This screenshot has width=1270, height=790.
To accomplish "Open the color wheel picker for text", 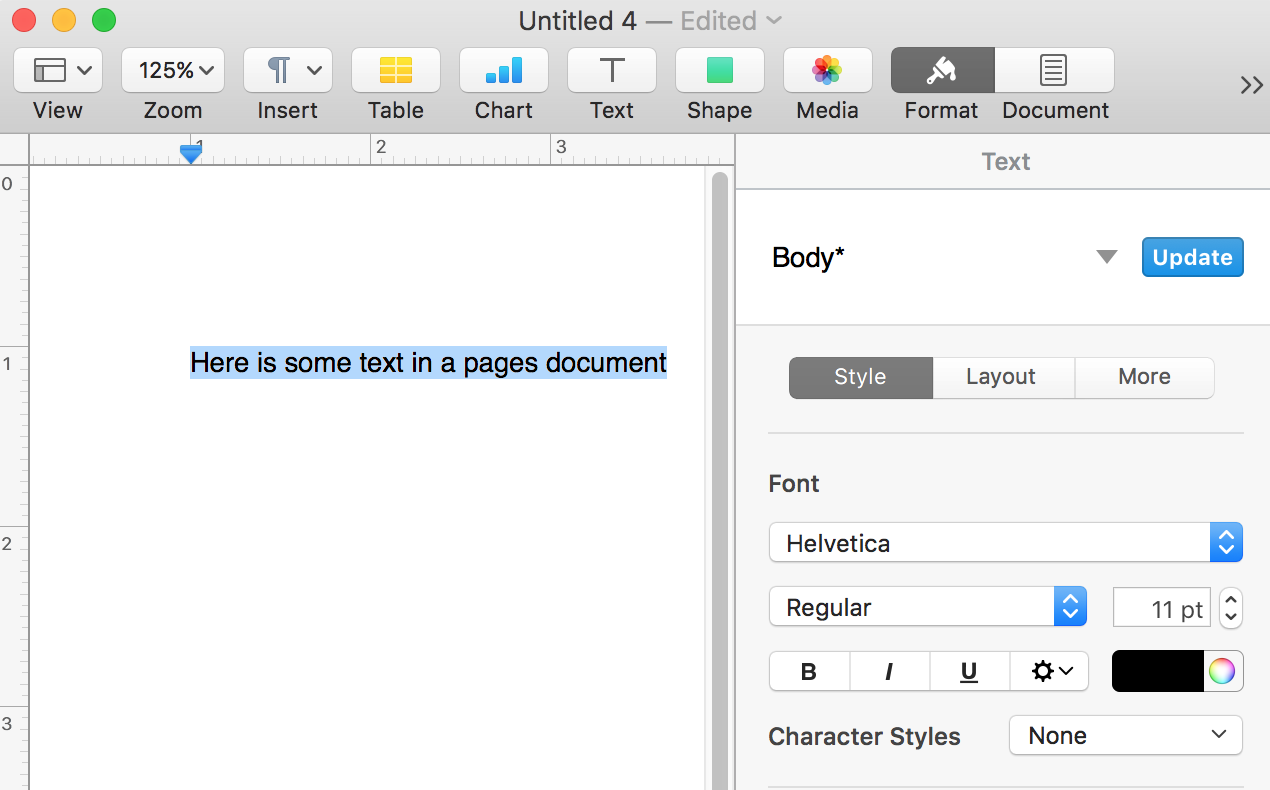I will coord(1222,671).
